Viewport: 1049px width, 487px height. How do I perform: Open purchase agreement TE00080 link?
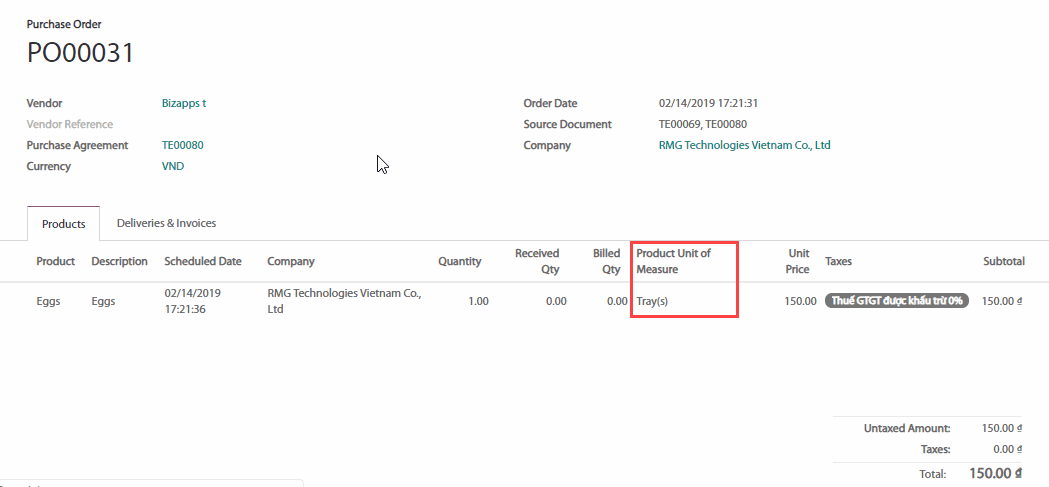(183, 145)
